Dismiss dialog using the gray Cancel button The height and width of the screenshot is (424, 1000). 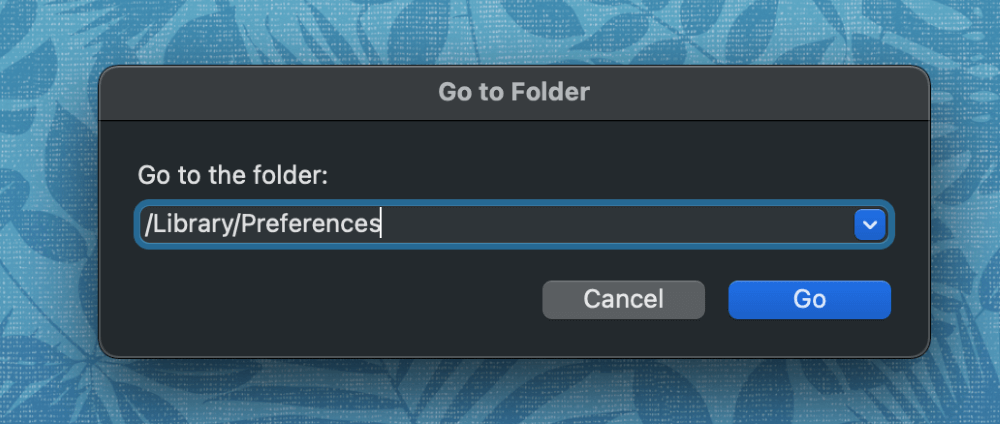pyautogui.click(x=623, y=300)
